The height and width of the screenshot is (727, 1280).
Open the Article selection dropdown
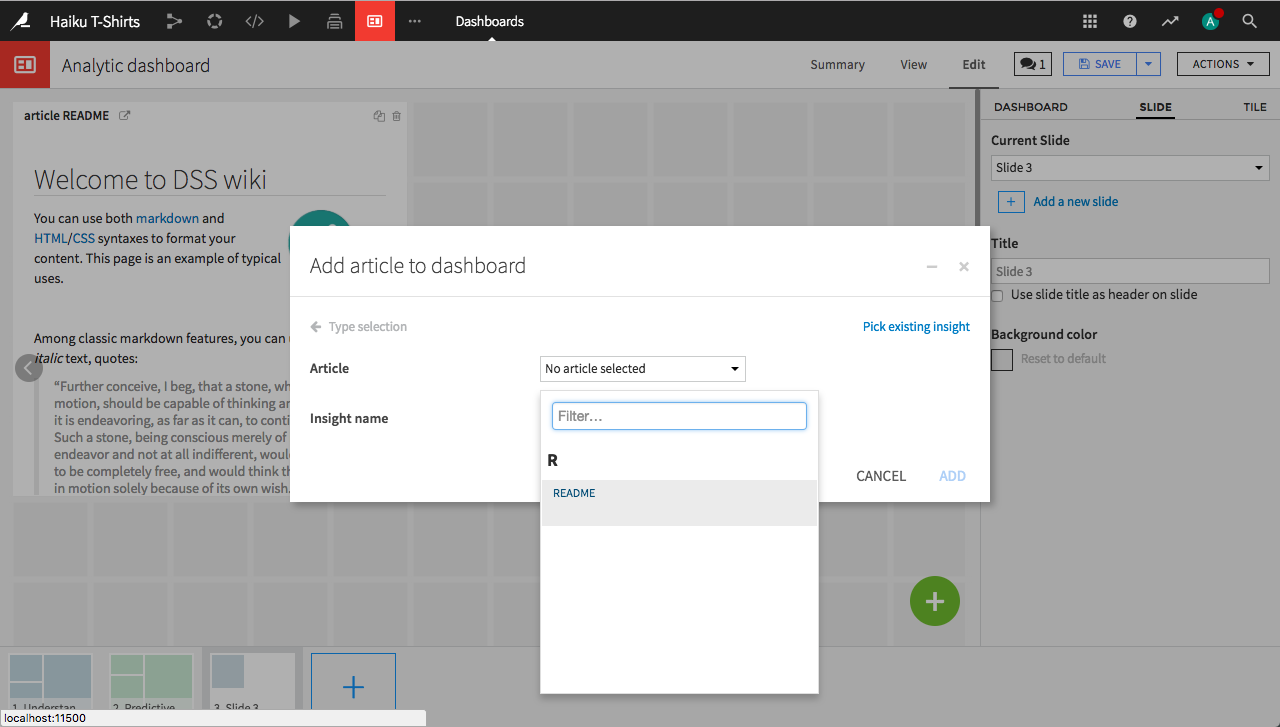[643, 369]
